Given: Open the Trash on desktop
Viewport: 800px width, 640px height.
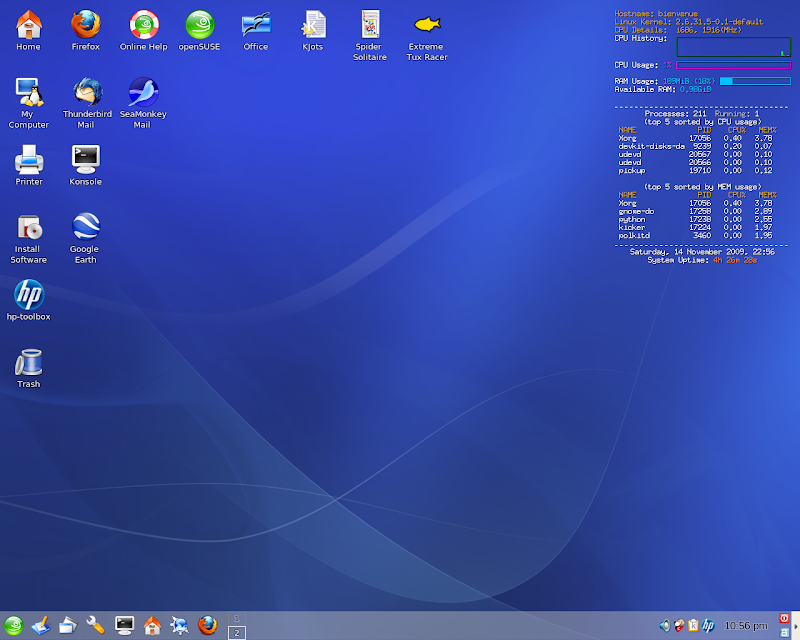Looking at the screenshot, I should coord(28,362).
